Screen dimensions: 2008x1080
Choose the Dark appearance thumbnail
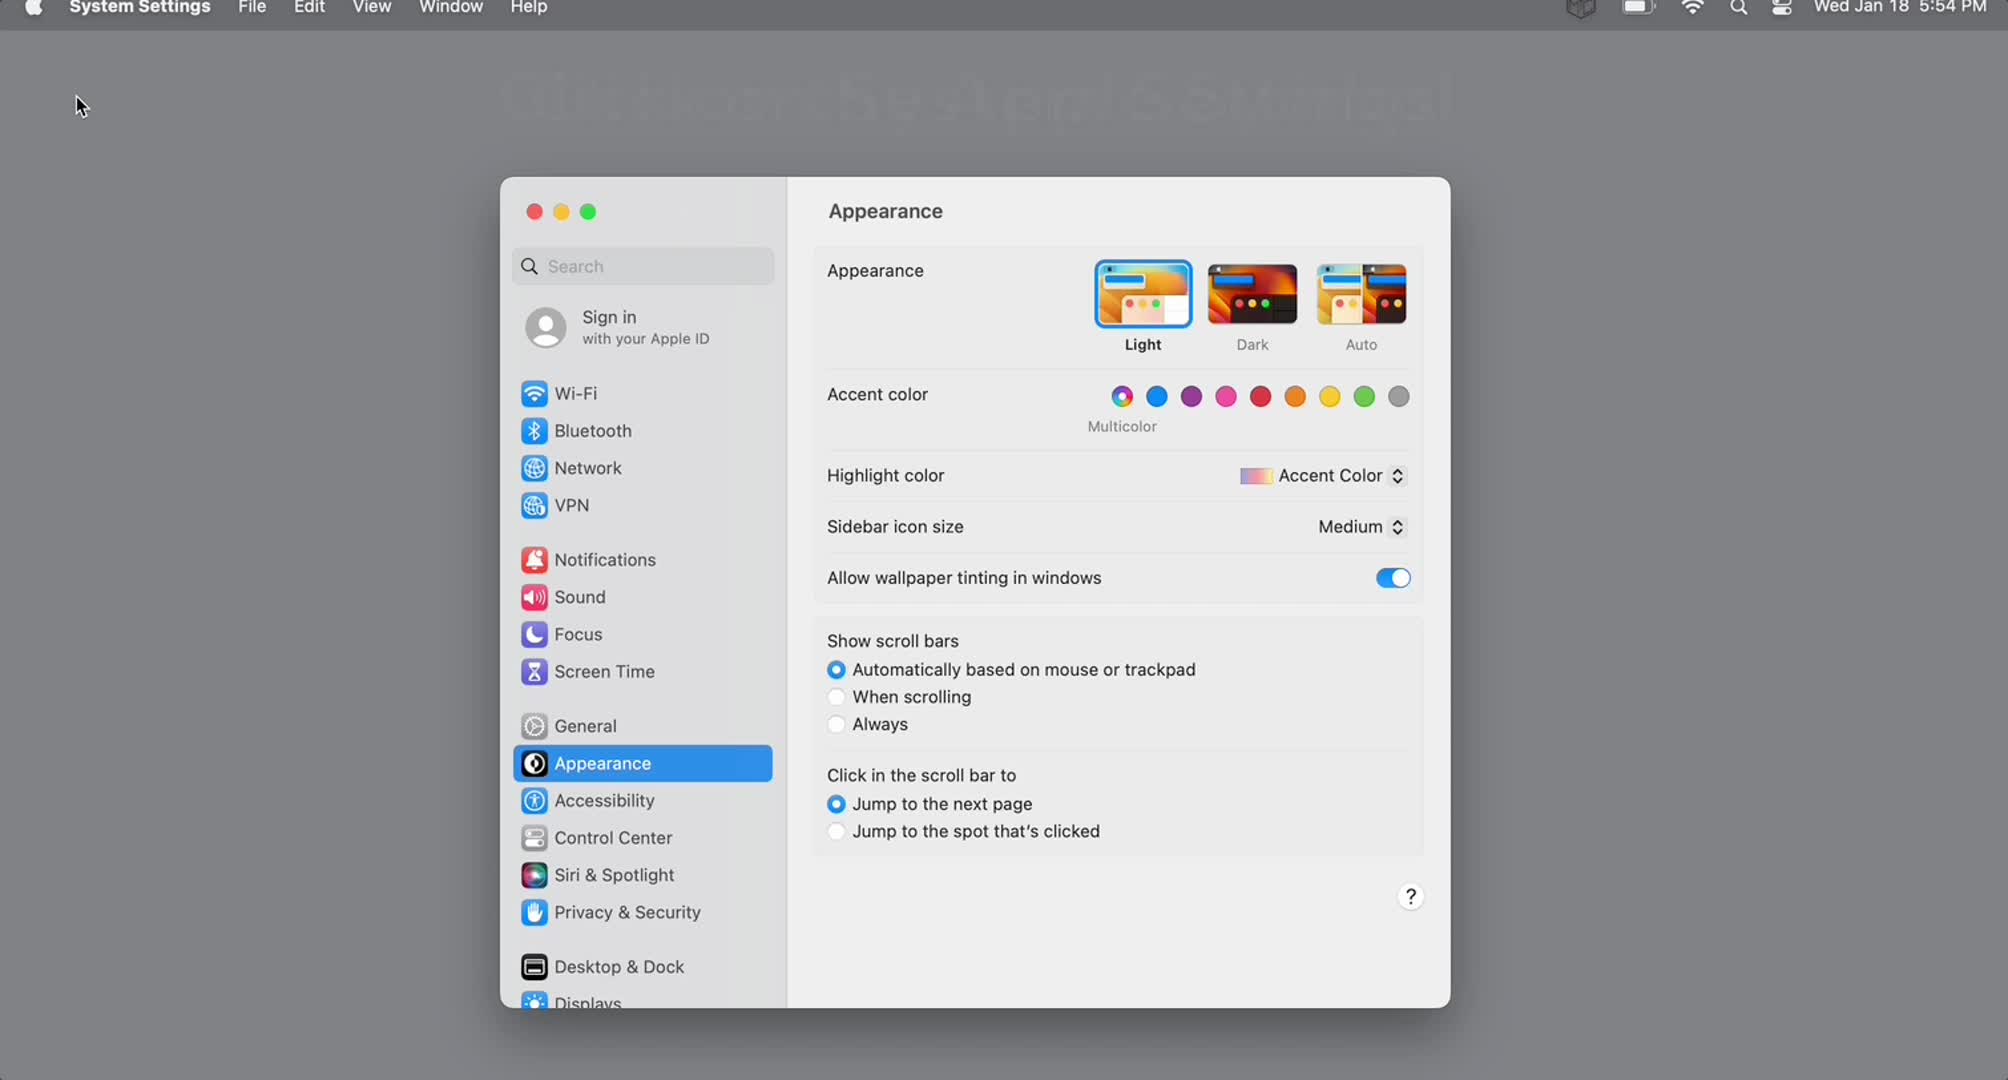tap(1252, 294)
